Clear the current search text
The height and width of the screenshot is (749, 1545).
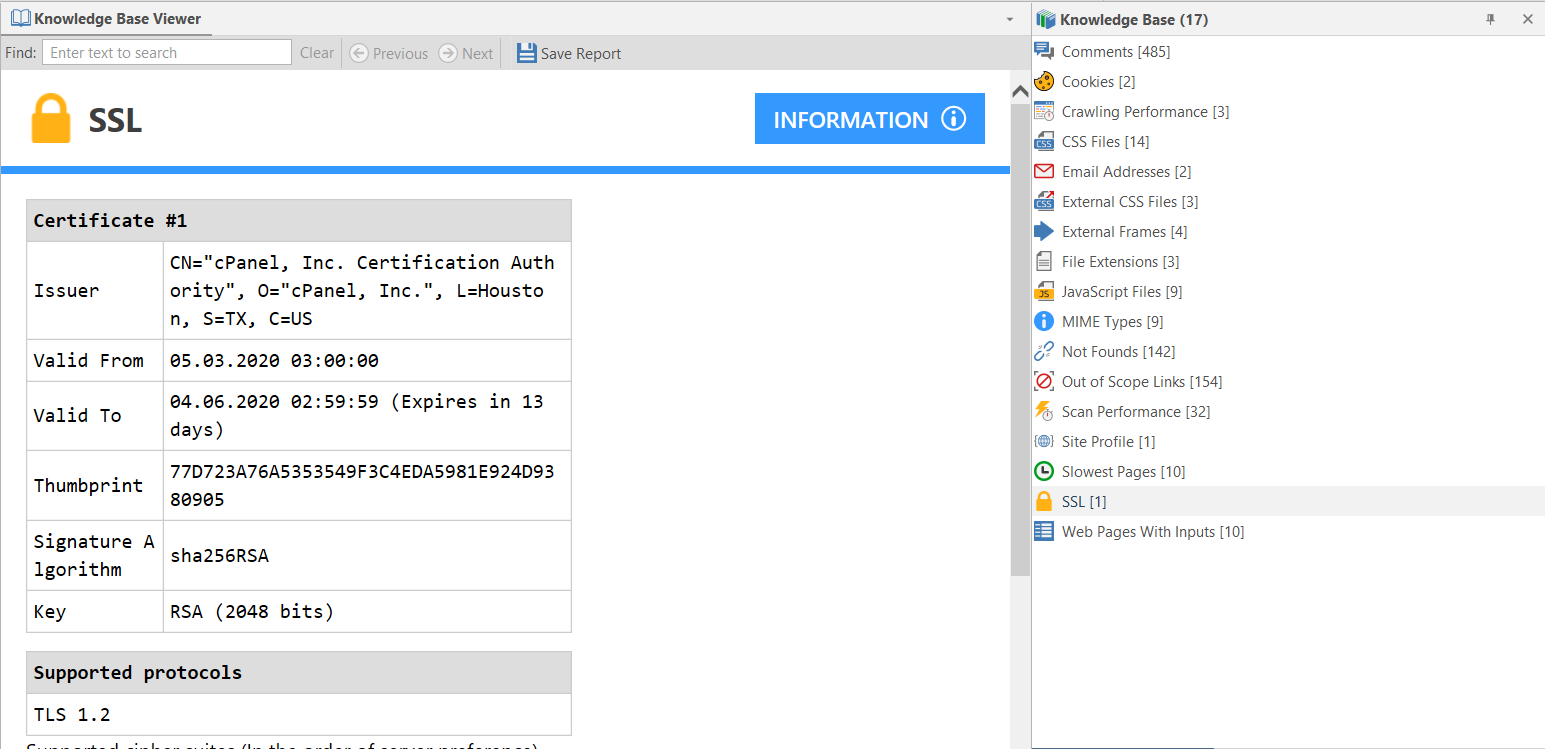click(317, 53)
